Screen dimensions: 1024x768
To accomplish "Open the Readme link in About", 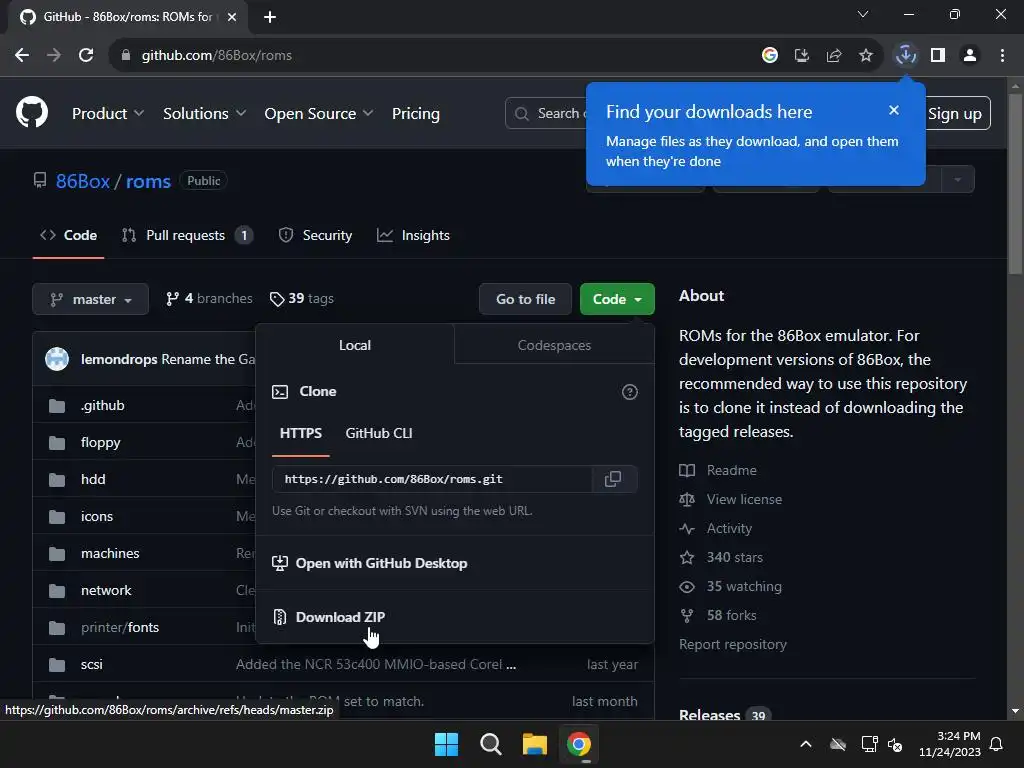I will point(718,470).
